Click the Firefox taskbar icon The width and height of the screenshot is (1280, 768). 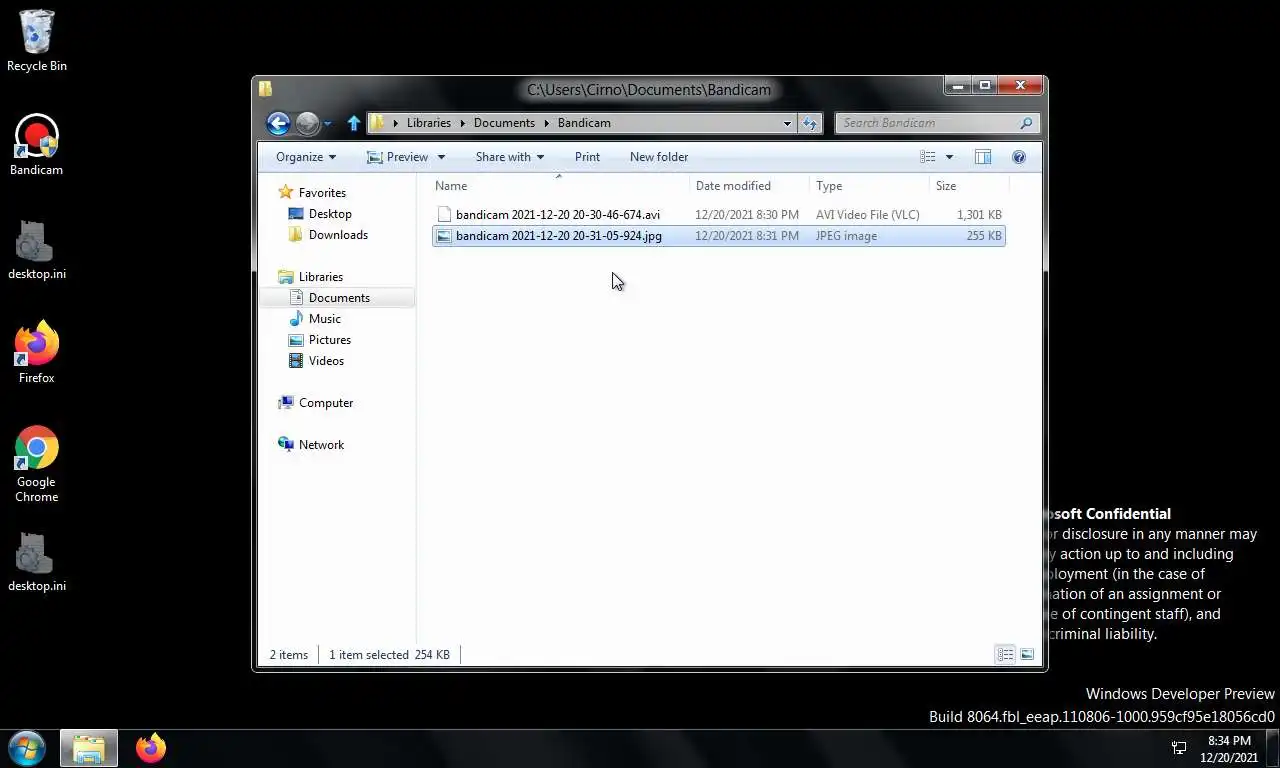point(151,748)
